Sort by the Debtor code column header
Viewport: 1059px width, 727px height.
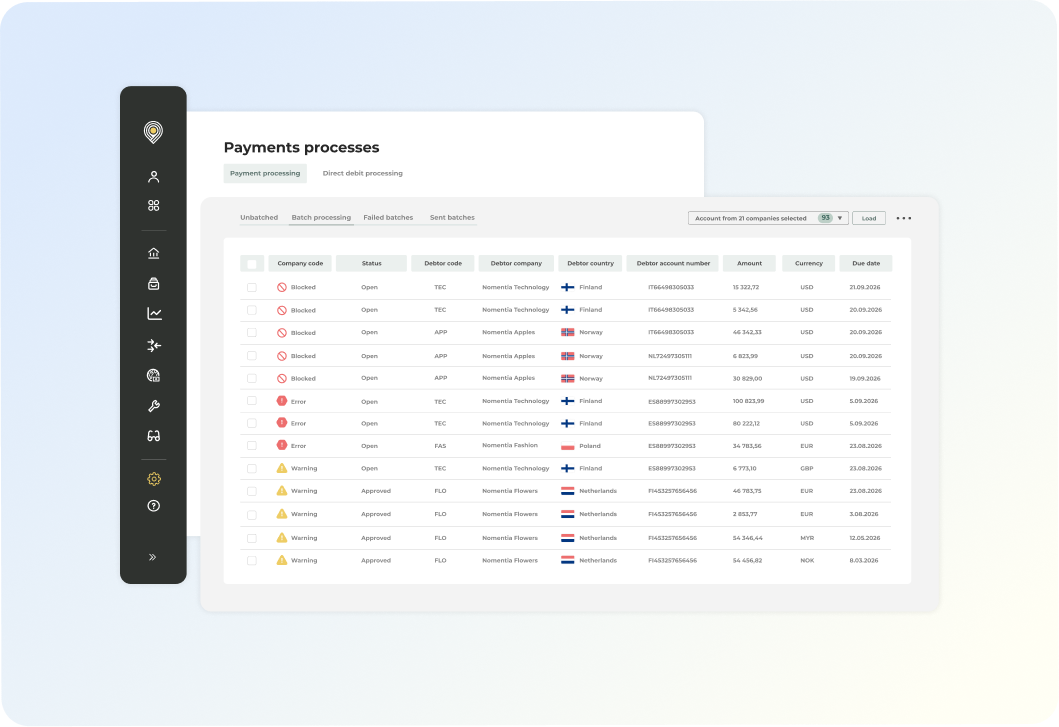[x=443, y=264]
